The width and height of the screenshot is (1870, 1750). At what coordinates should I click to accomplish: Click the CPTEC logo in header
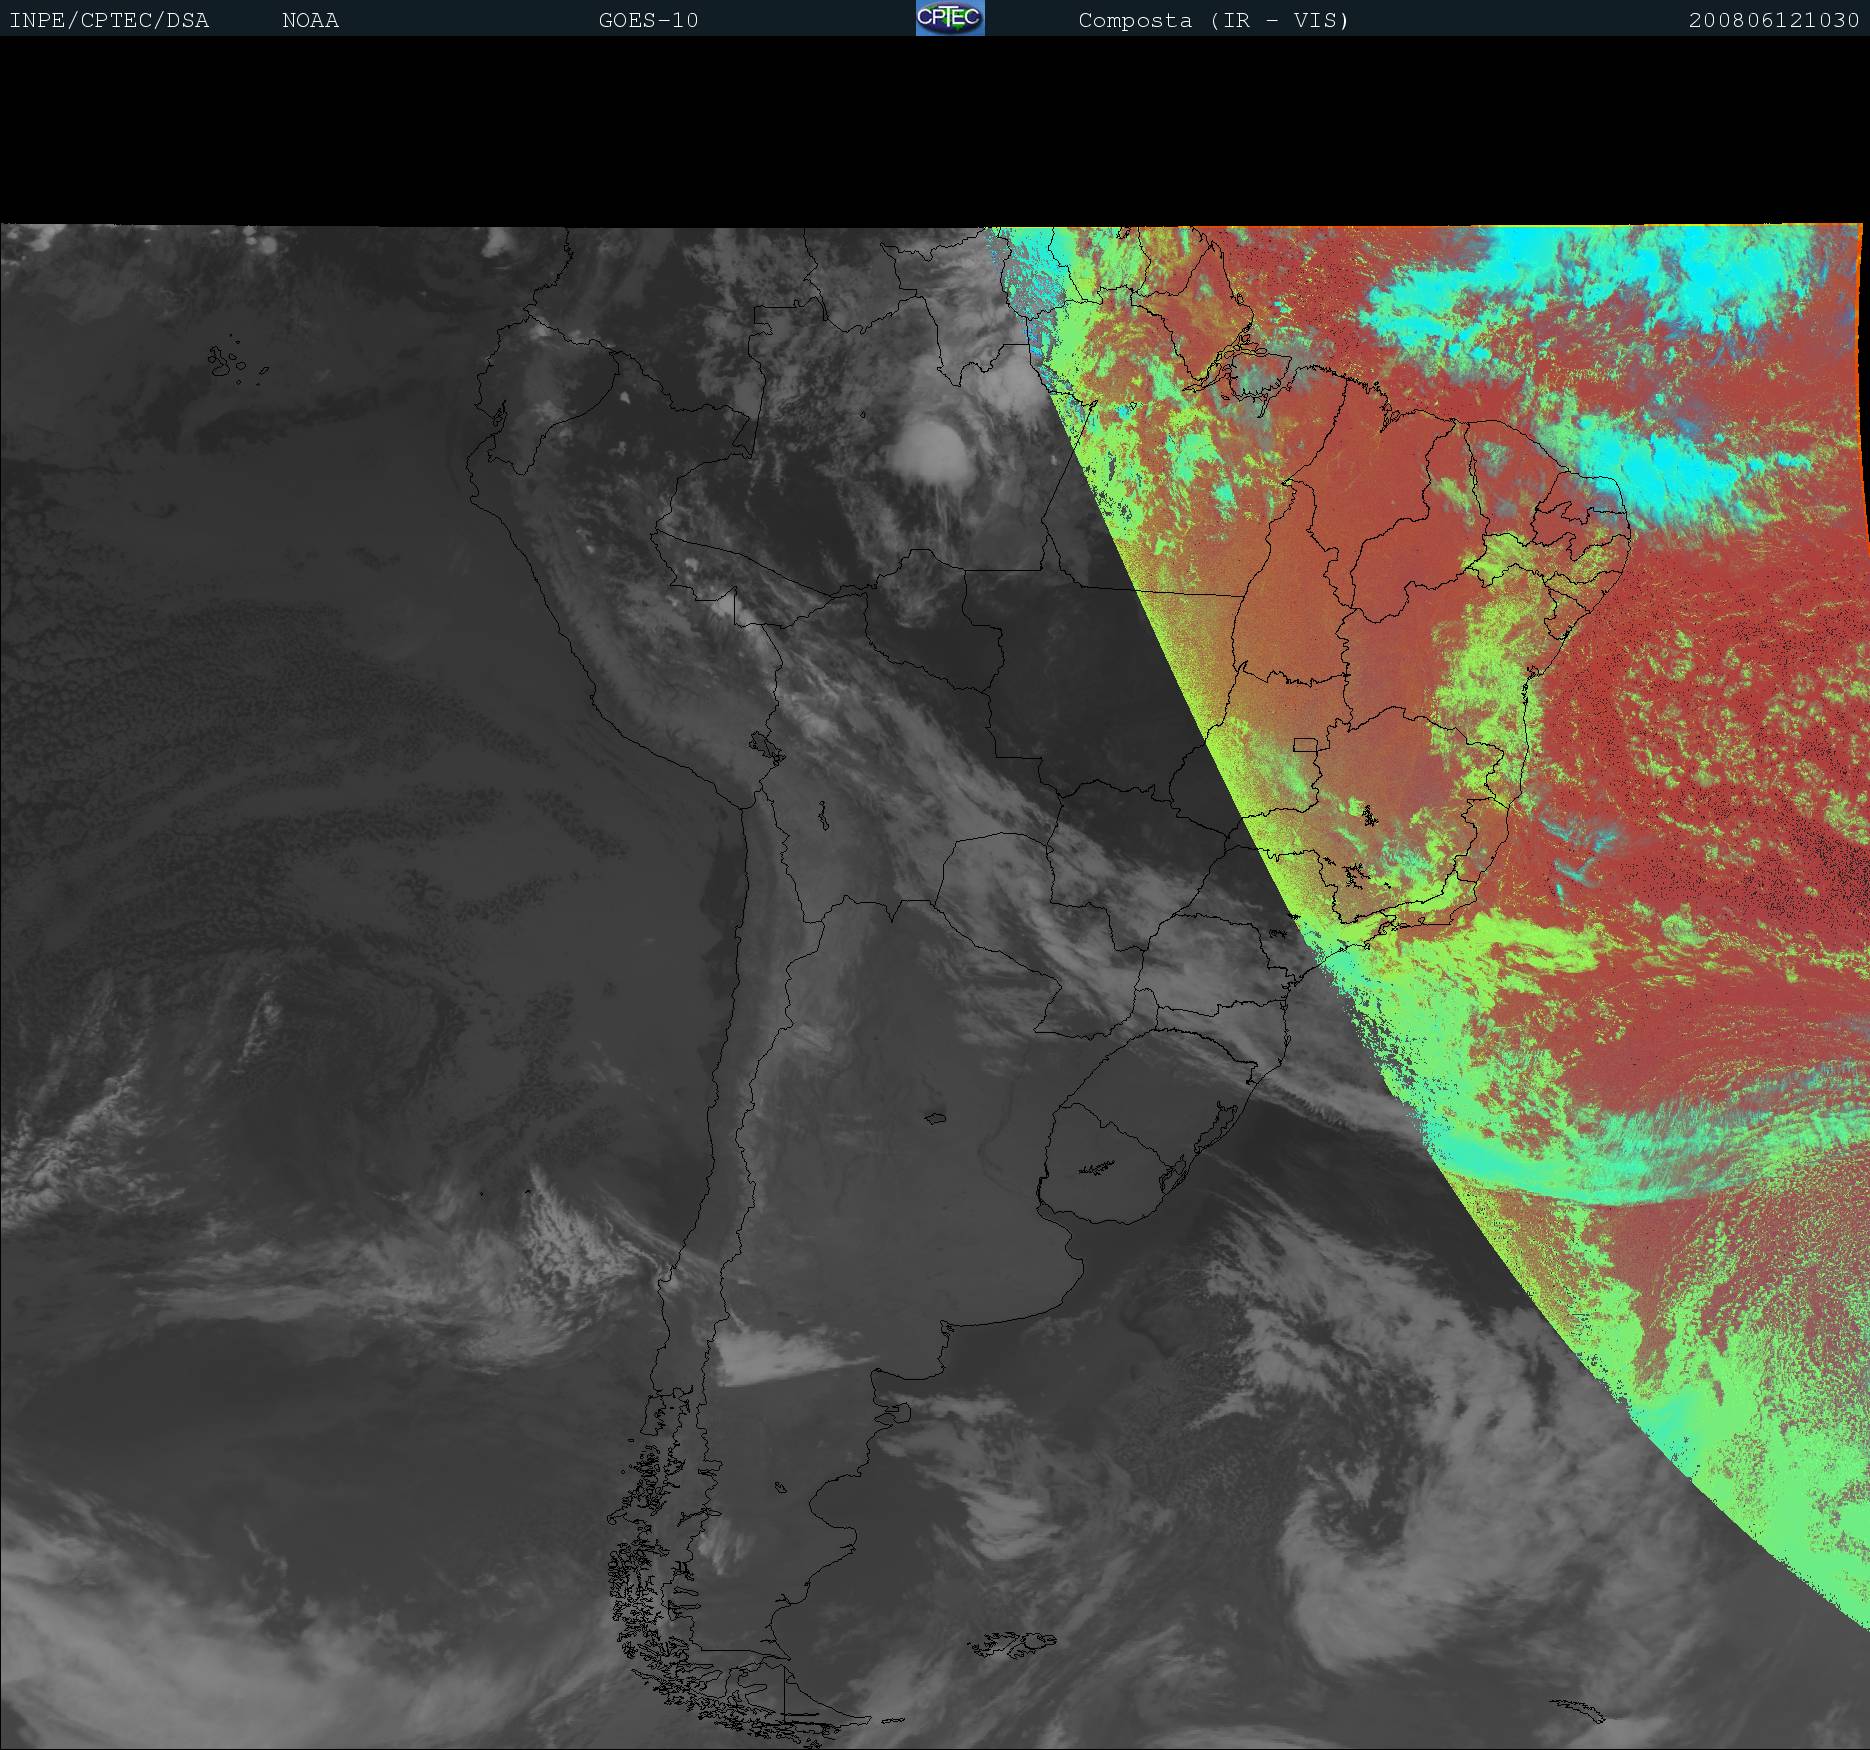[950, 18]
